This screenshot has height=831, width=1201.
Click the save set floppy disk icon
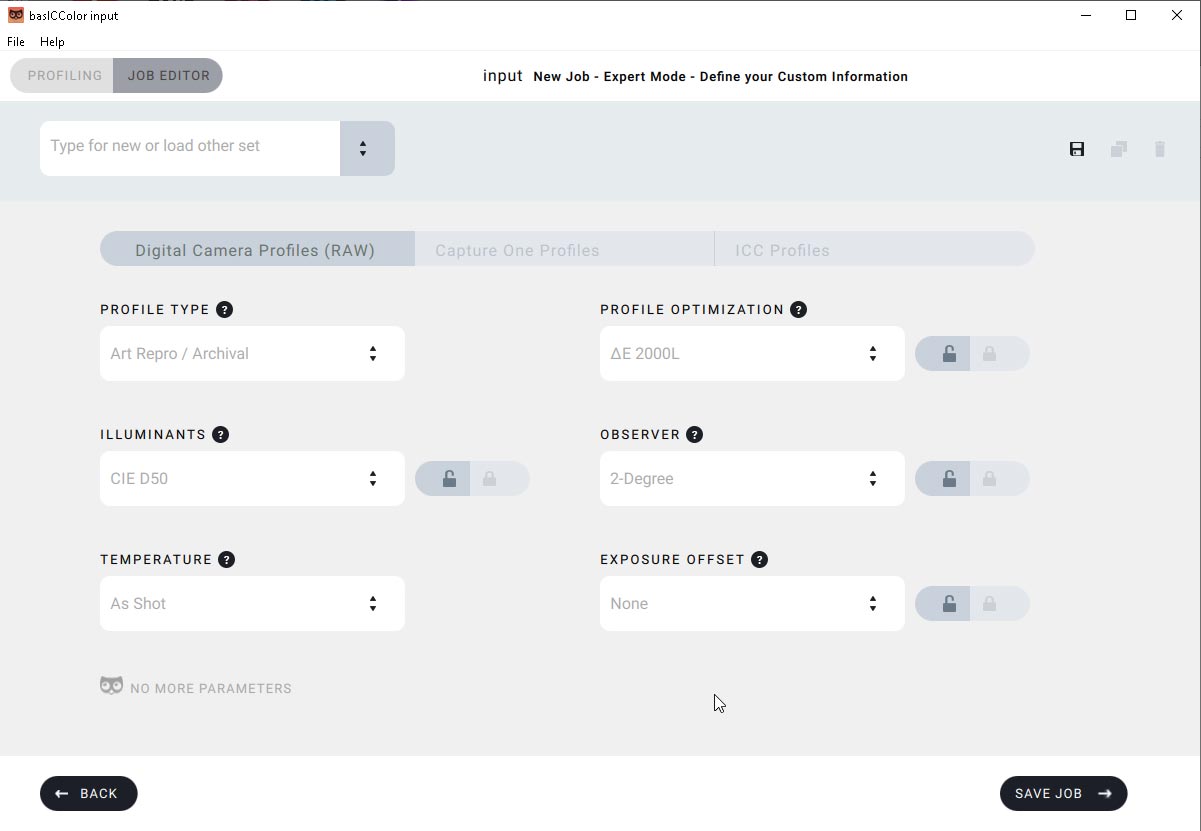(x=1077, y=149)
